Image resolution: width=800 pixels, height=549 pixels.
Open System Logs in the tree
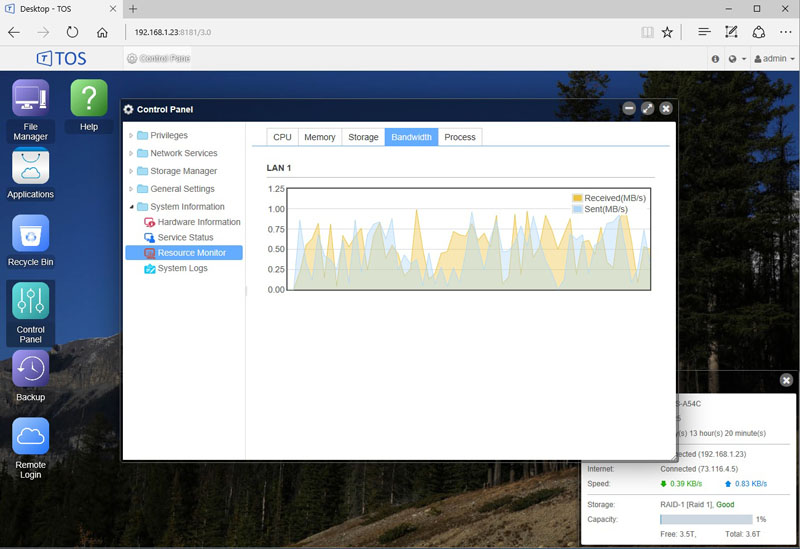click(182, 268)
